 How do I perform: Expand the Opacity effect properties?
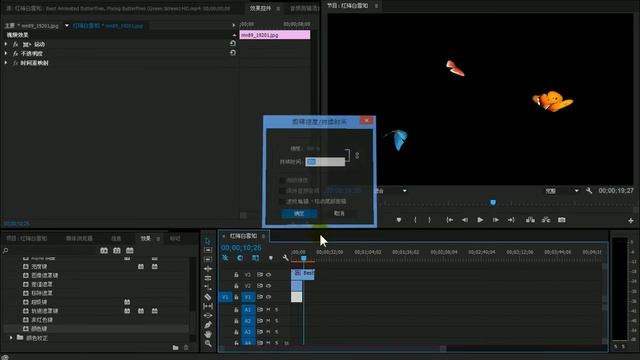tap(6, 53)
